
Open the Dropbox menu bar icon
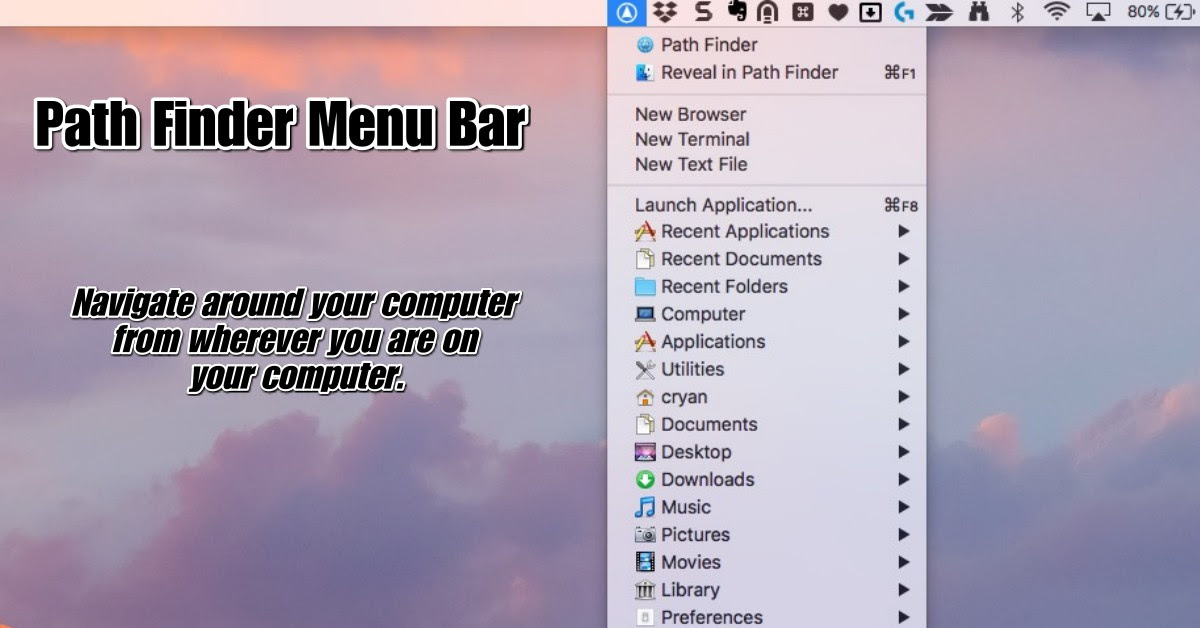664,12
